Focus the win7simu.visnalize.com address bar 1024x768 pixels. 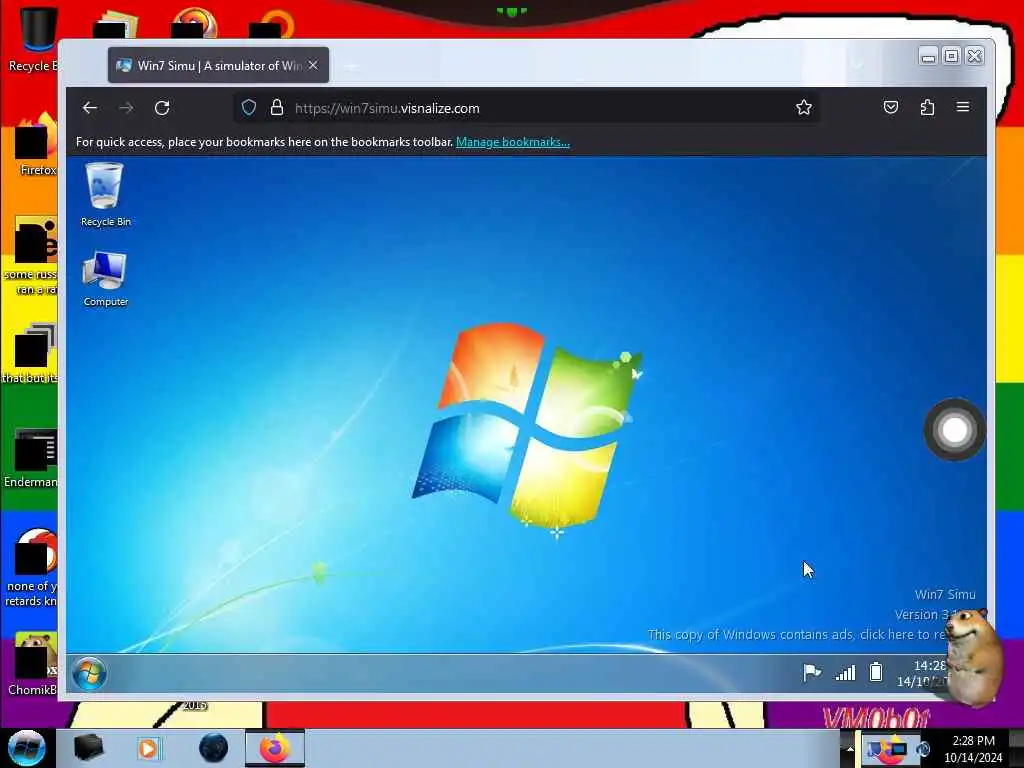(526, 108)
